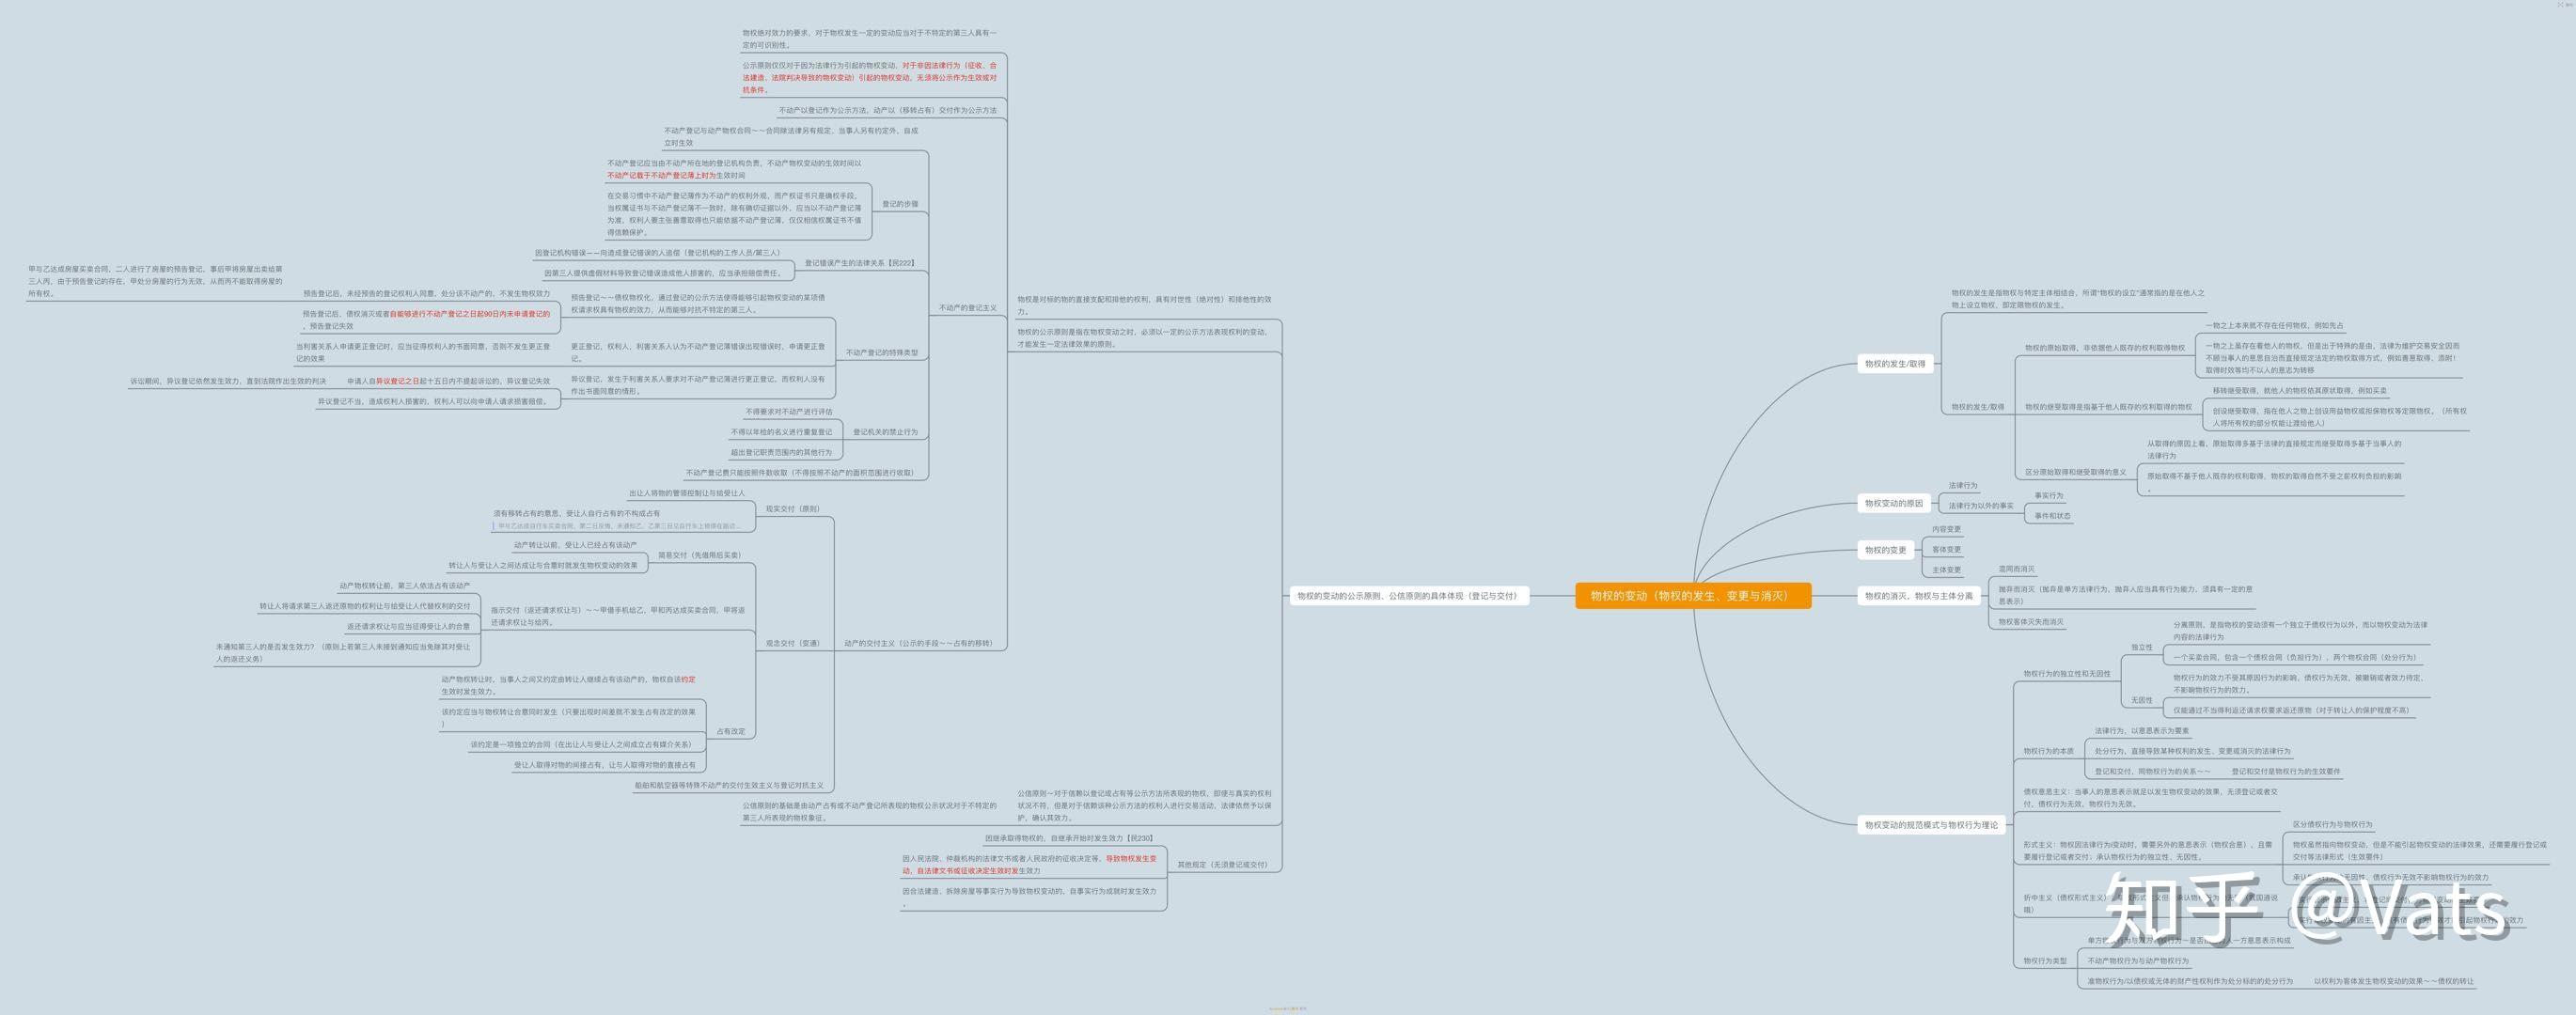Click the 区分原始取得和继受取得的意义 subtopic

tap(2075, 472)
